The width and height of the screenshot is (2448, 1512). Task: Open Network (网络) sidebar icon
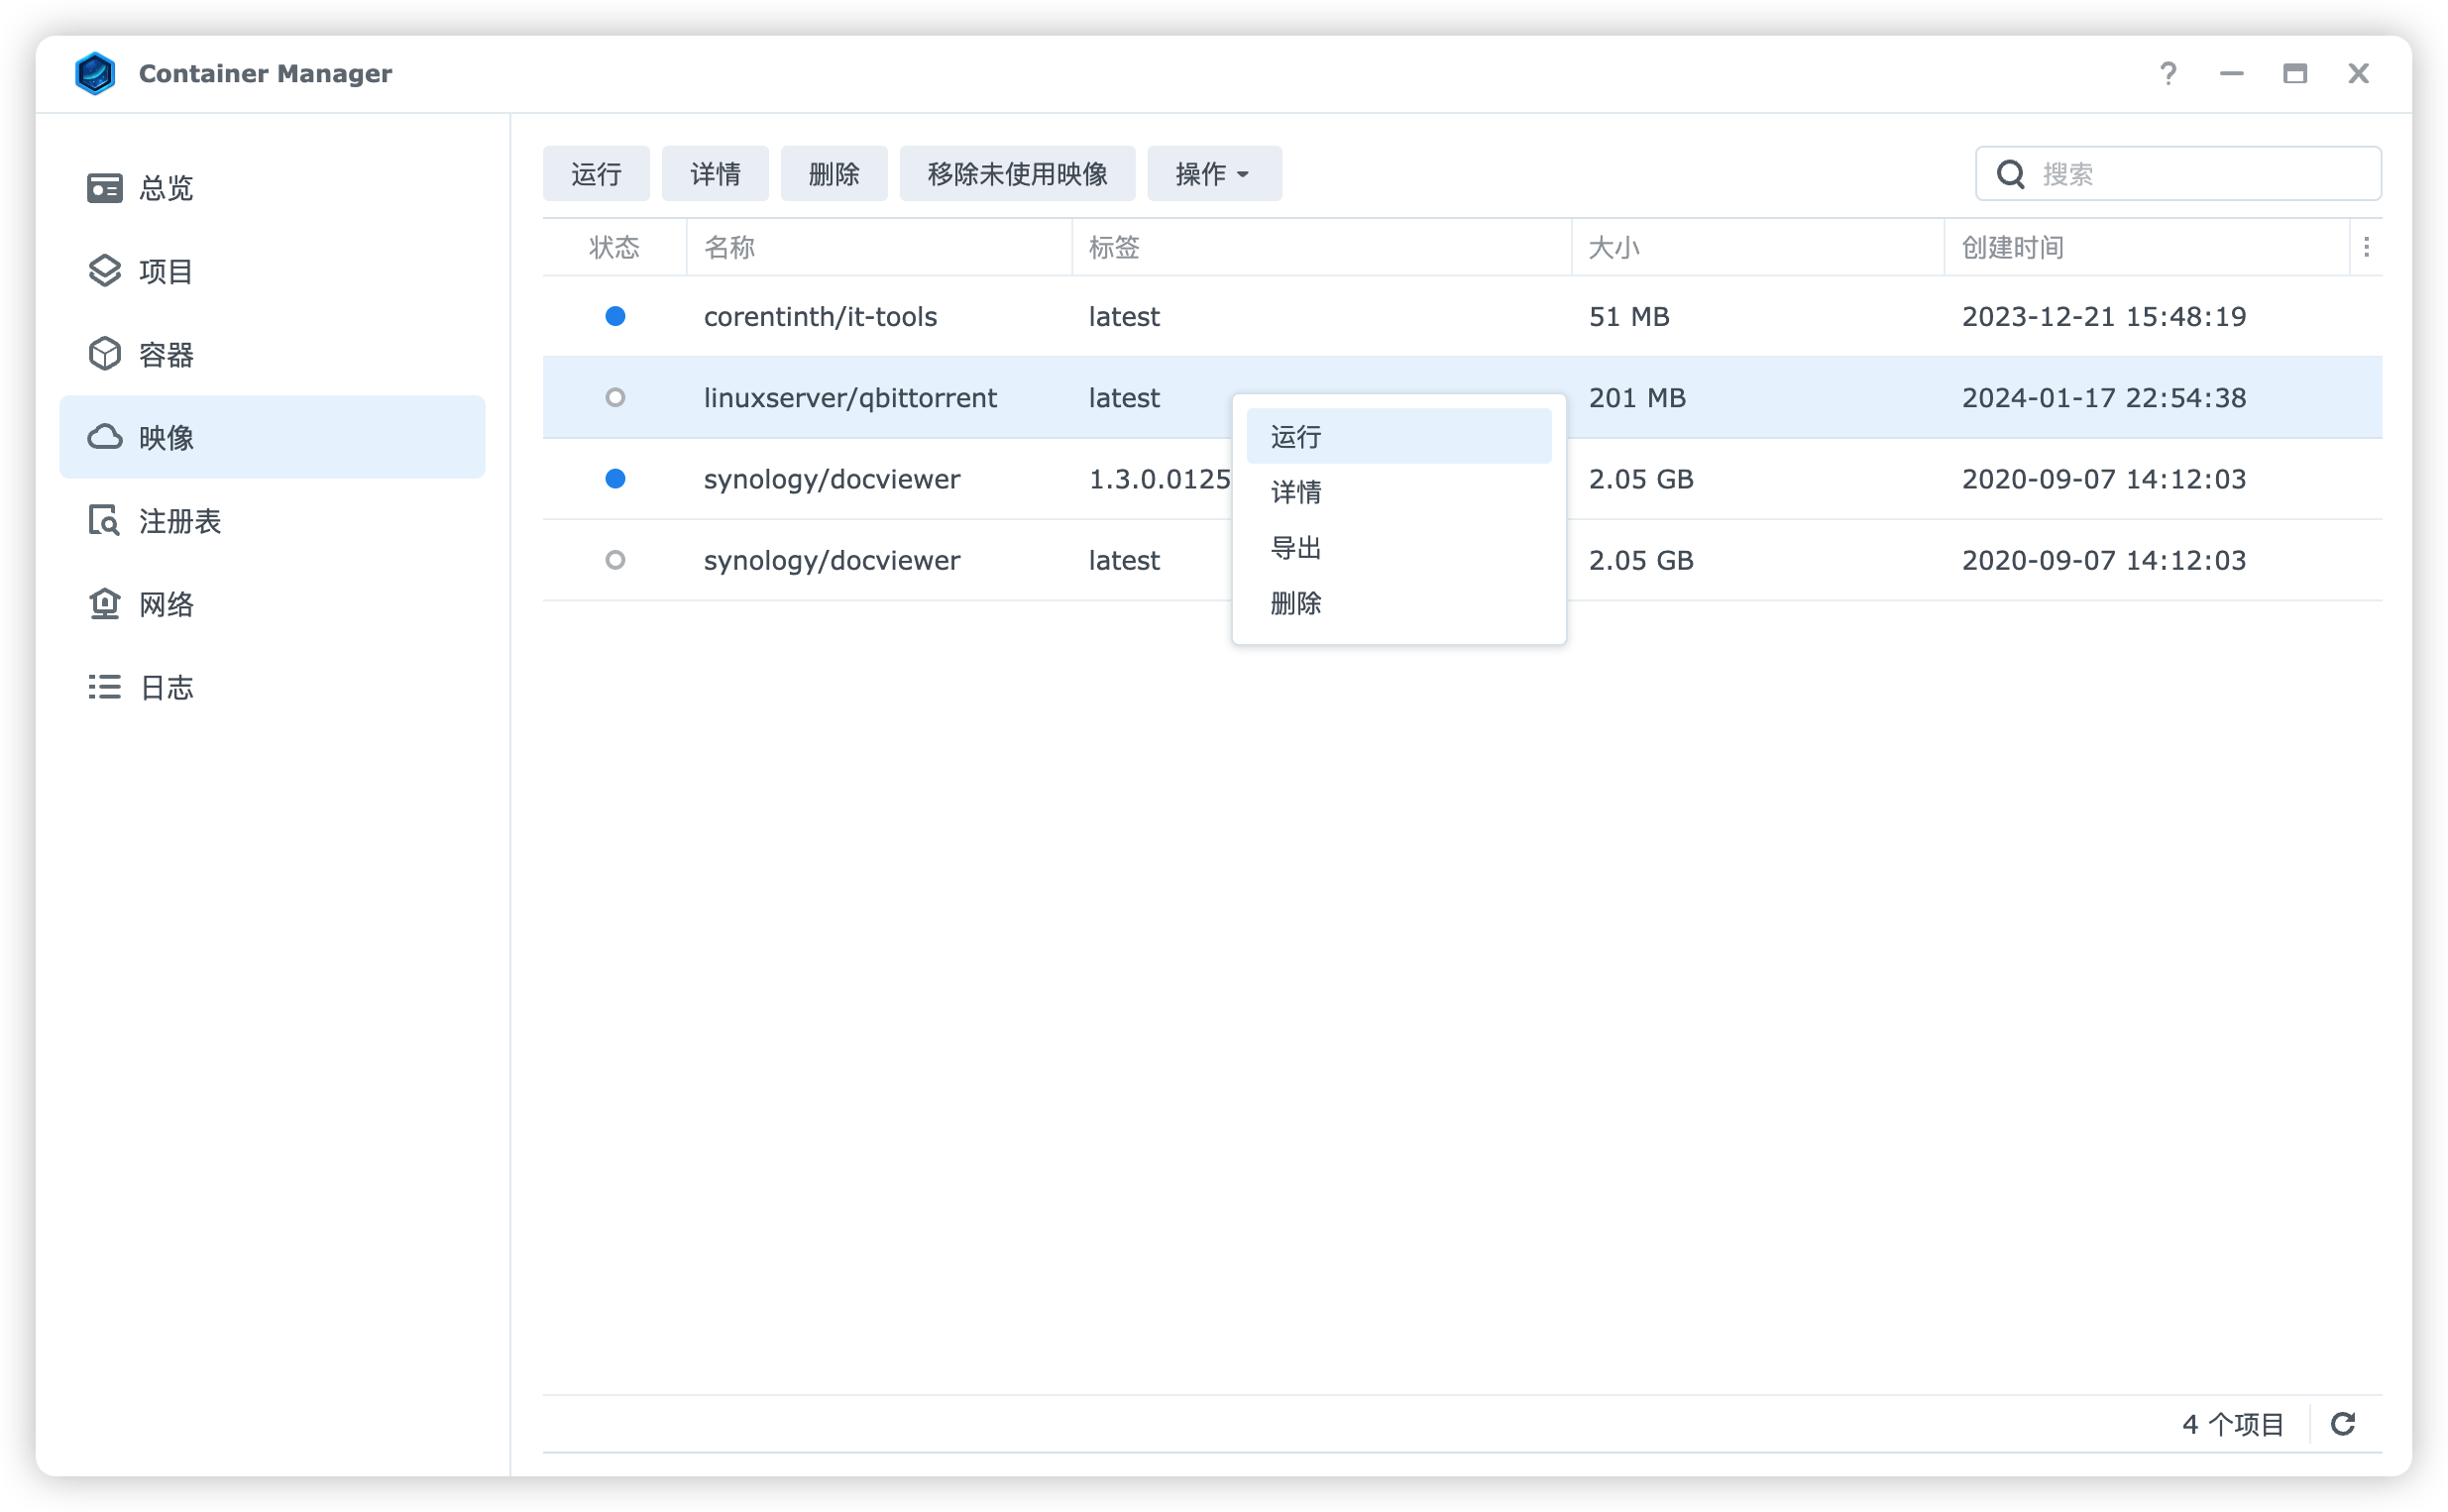point(104,604)
